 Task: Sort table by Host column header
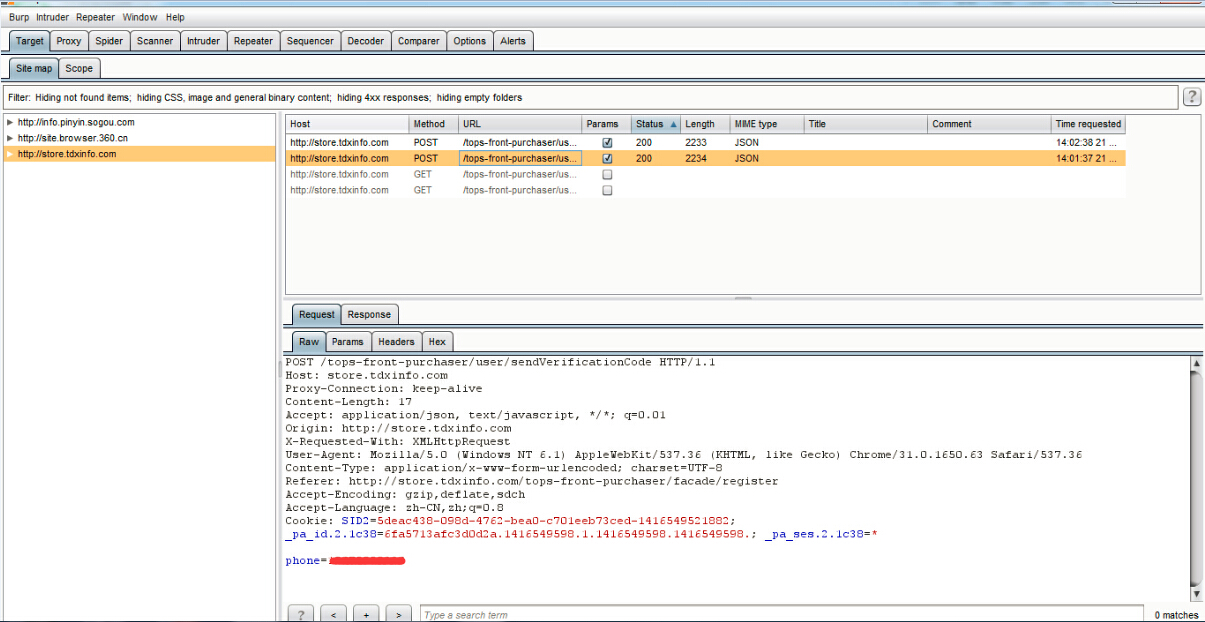point(346,124)
